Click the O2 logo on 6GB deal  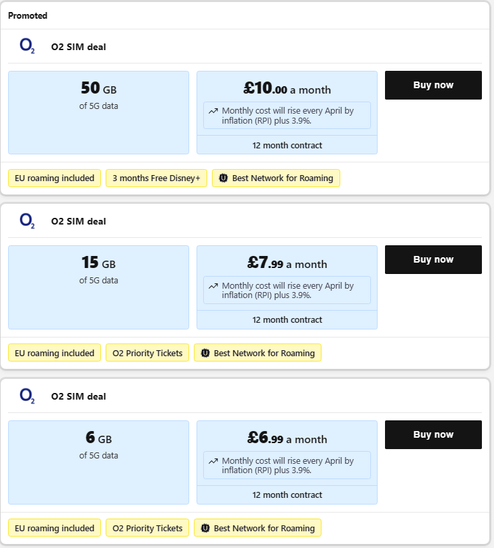(27, 396)
